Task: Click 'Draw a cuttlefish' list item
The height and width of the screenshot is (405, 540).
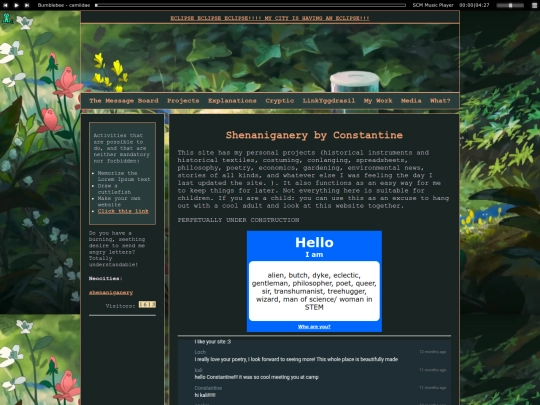Action: [114, 189]
